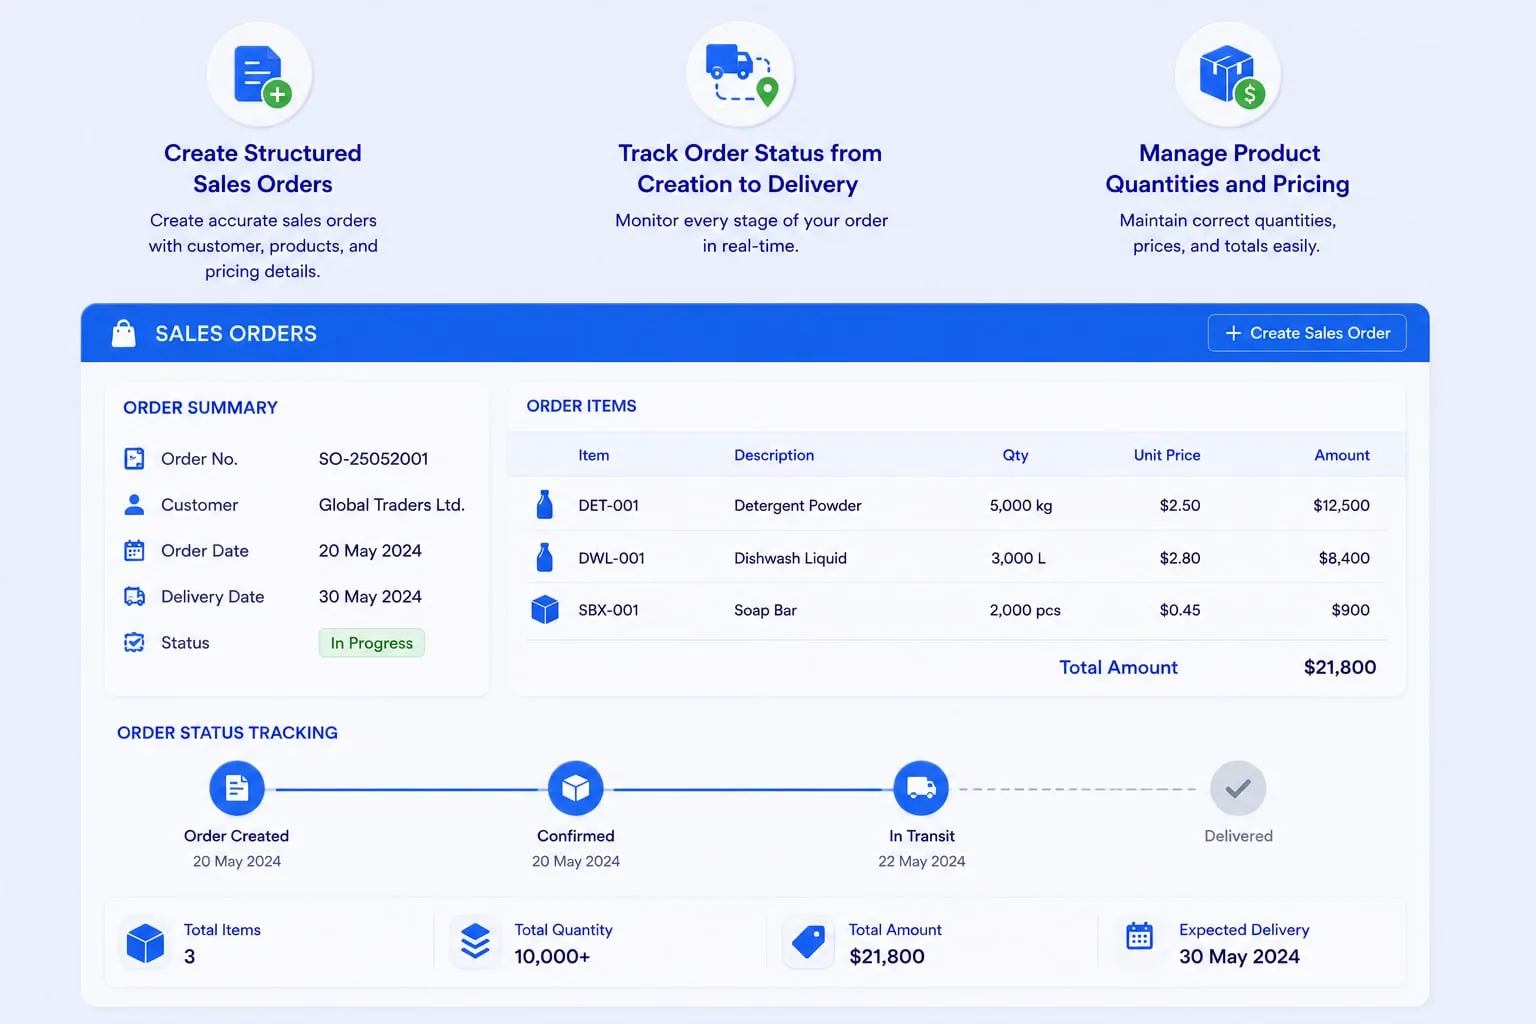The image size is (1536, 1024).
Task: Click the 2,000 pcs quantity cell
Action: (x=1025, y=610)
